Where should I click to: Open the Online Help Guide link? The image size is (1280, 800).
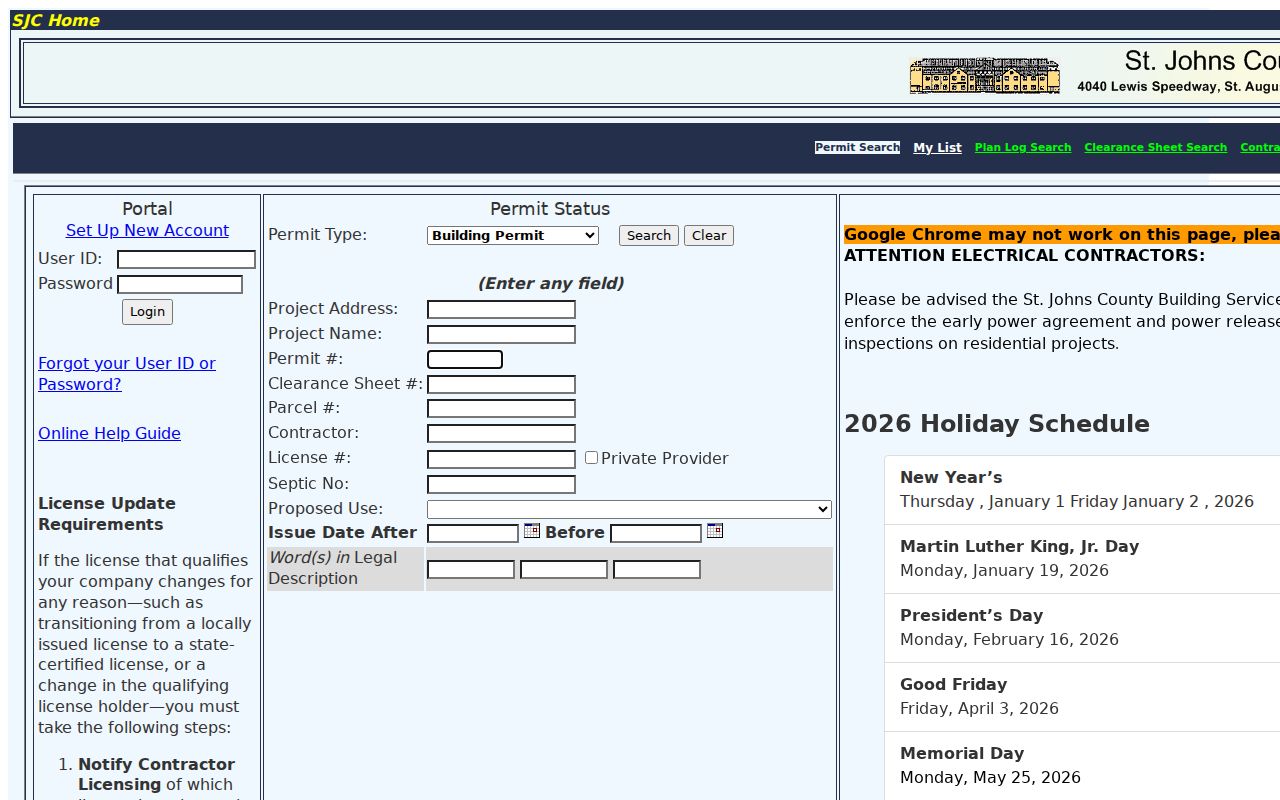coord(109,433)
